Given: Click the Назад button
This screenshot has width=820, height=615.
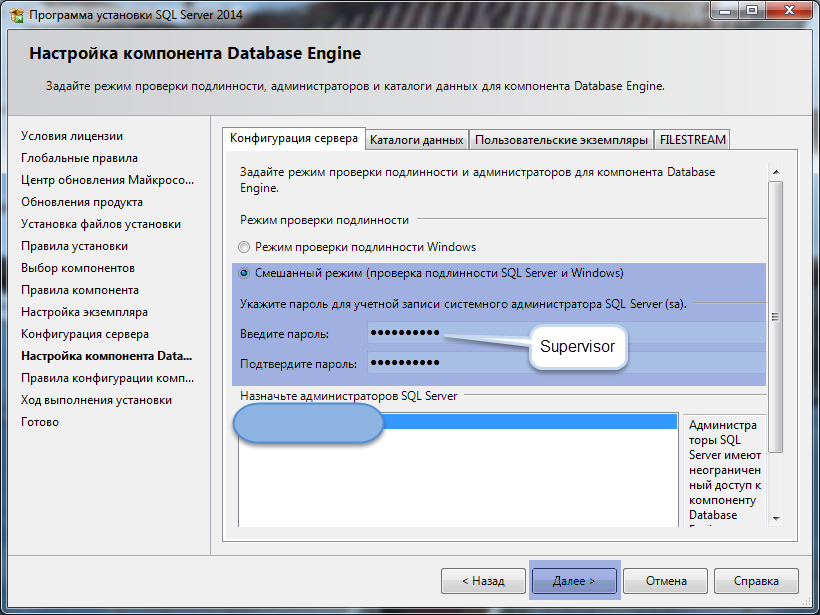Looking at the screenshot, I should pyautogui.click(x=483, y=581).
